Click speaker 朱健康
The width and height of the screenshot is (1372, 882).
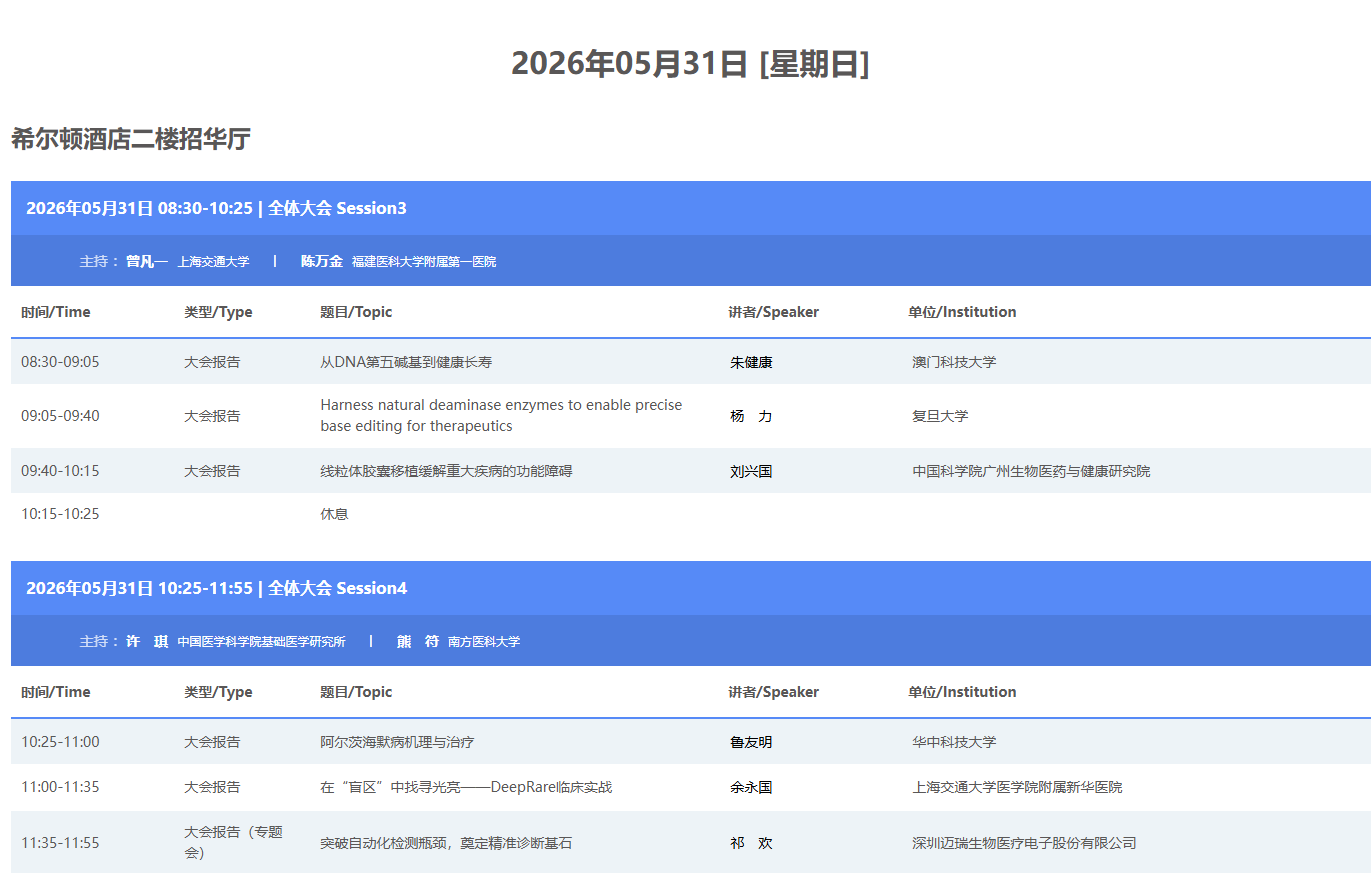[x=751, y=362]
